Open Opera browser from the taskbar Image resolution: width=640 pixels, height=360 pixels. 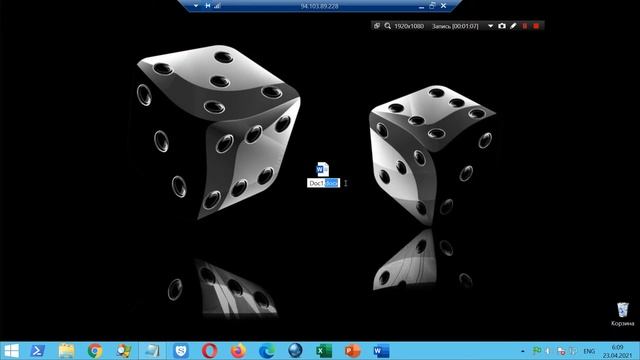click(209, 351)
